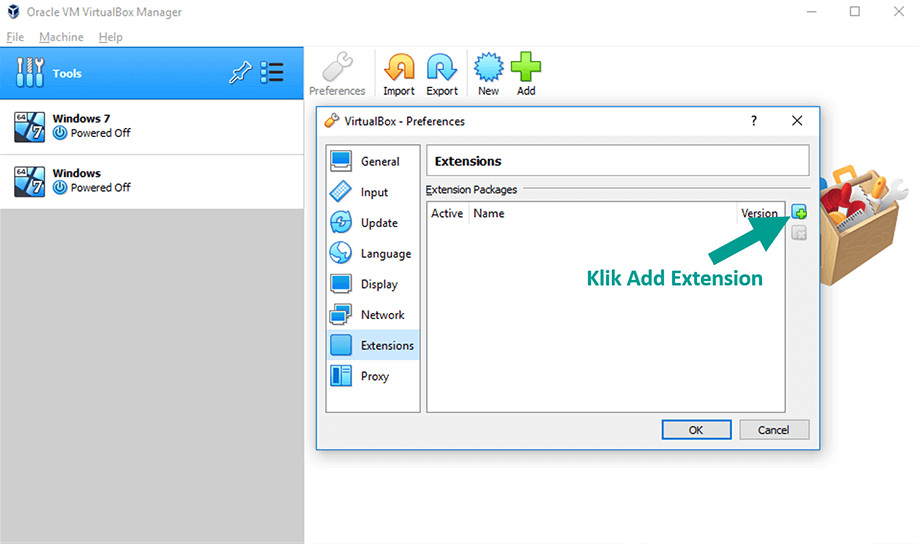This screenshot has height=544, width=920.
Task: Select the Windows 7 virtual machine
Action: click(x=152, y=127)
